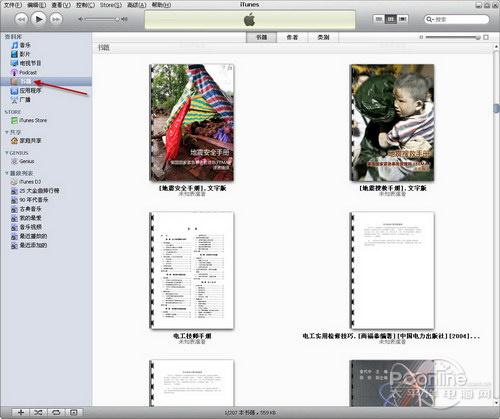Select the 电工实用检修技巧 book cover
500x419 pixels.
[x=392, y=270]
